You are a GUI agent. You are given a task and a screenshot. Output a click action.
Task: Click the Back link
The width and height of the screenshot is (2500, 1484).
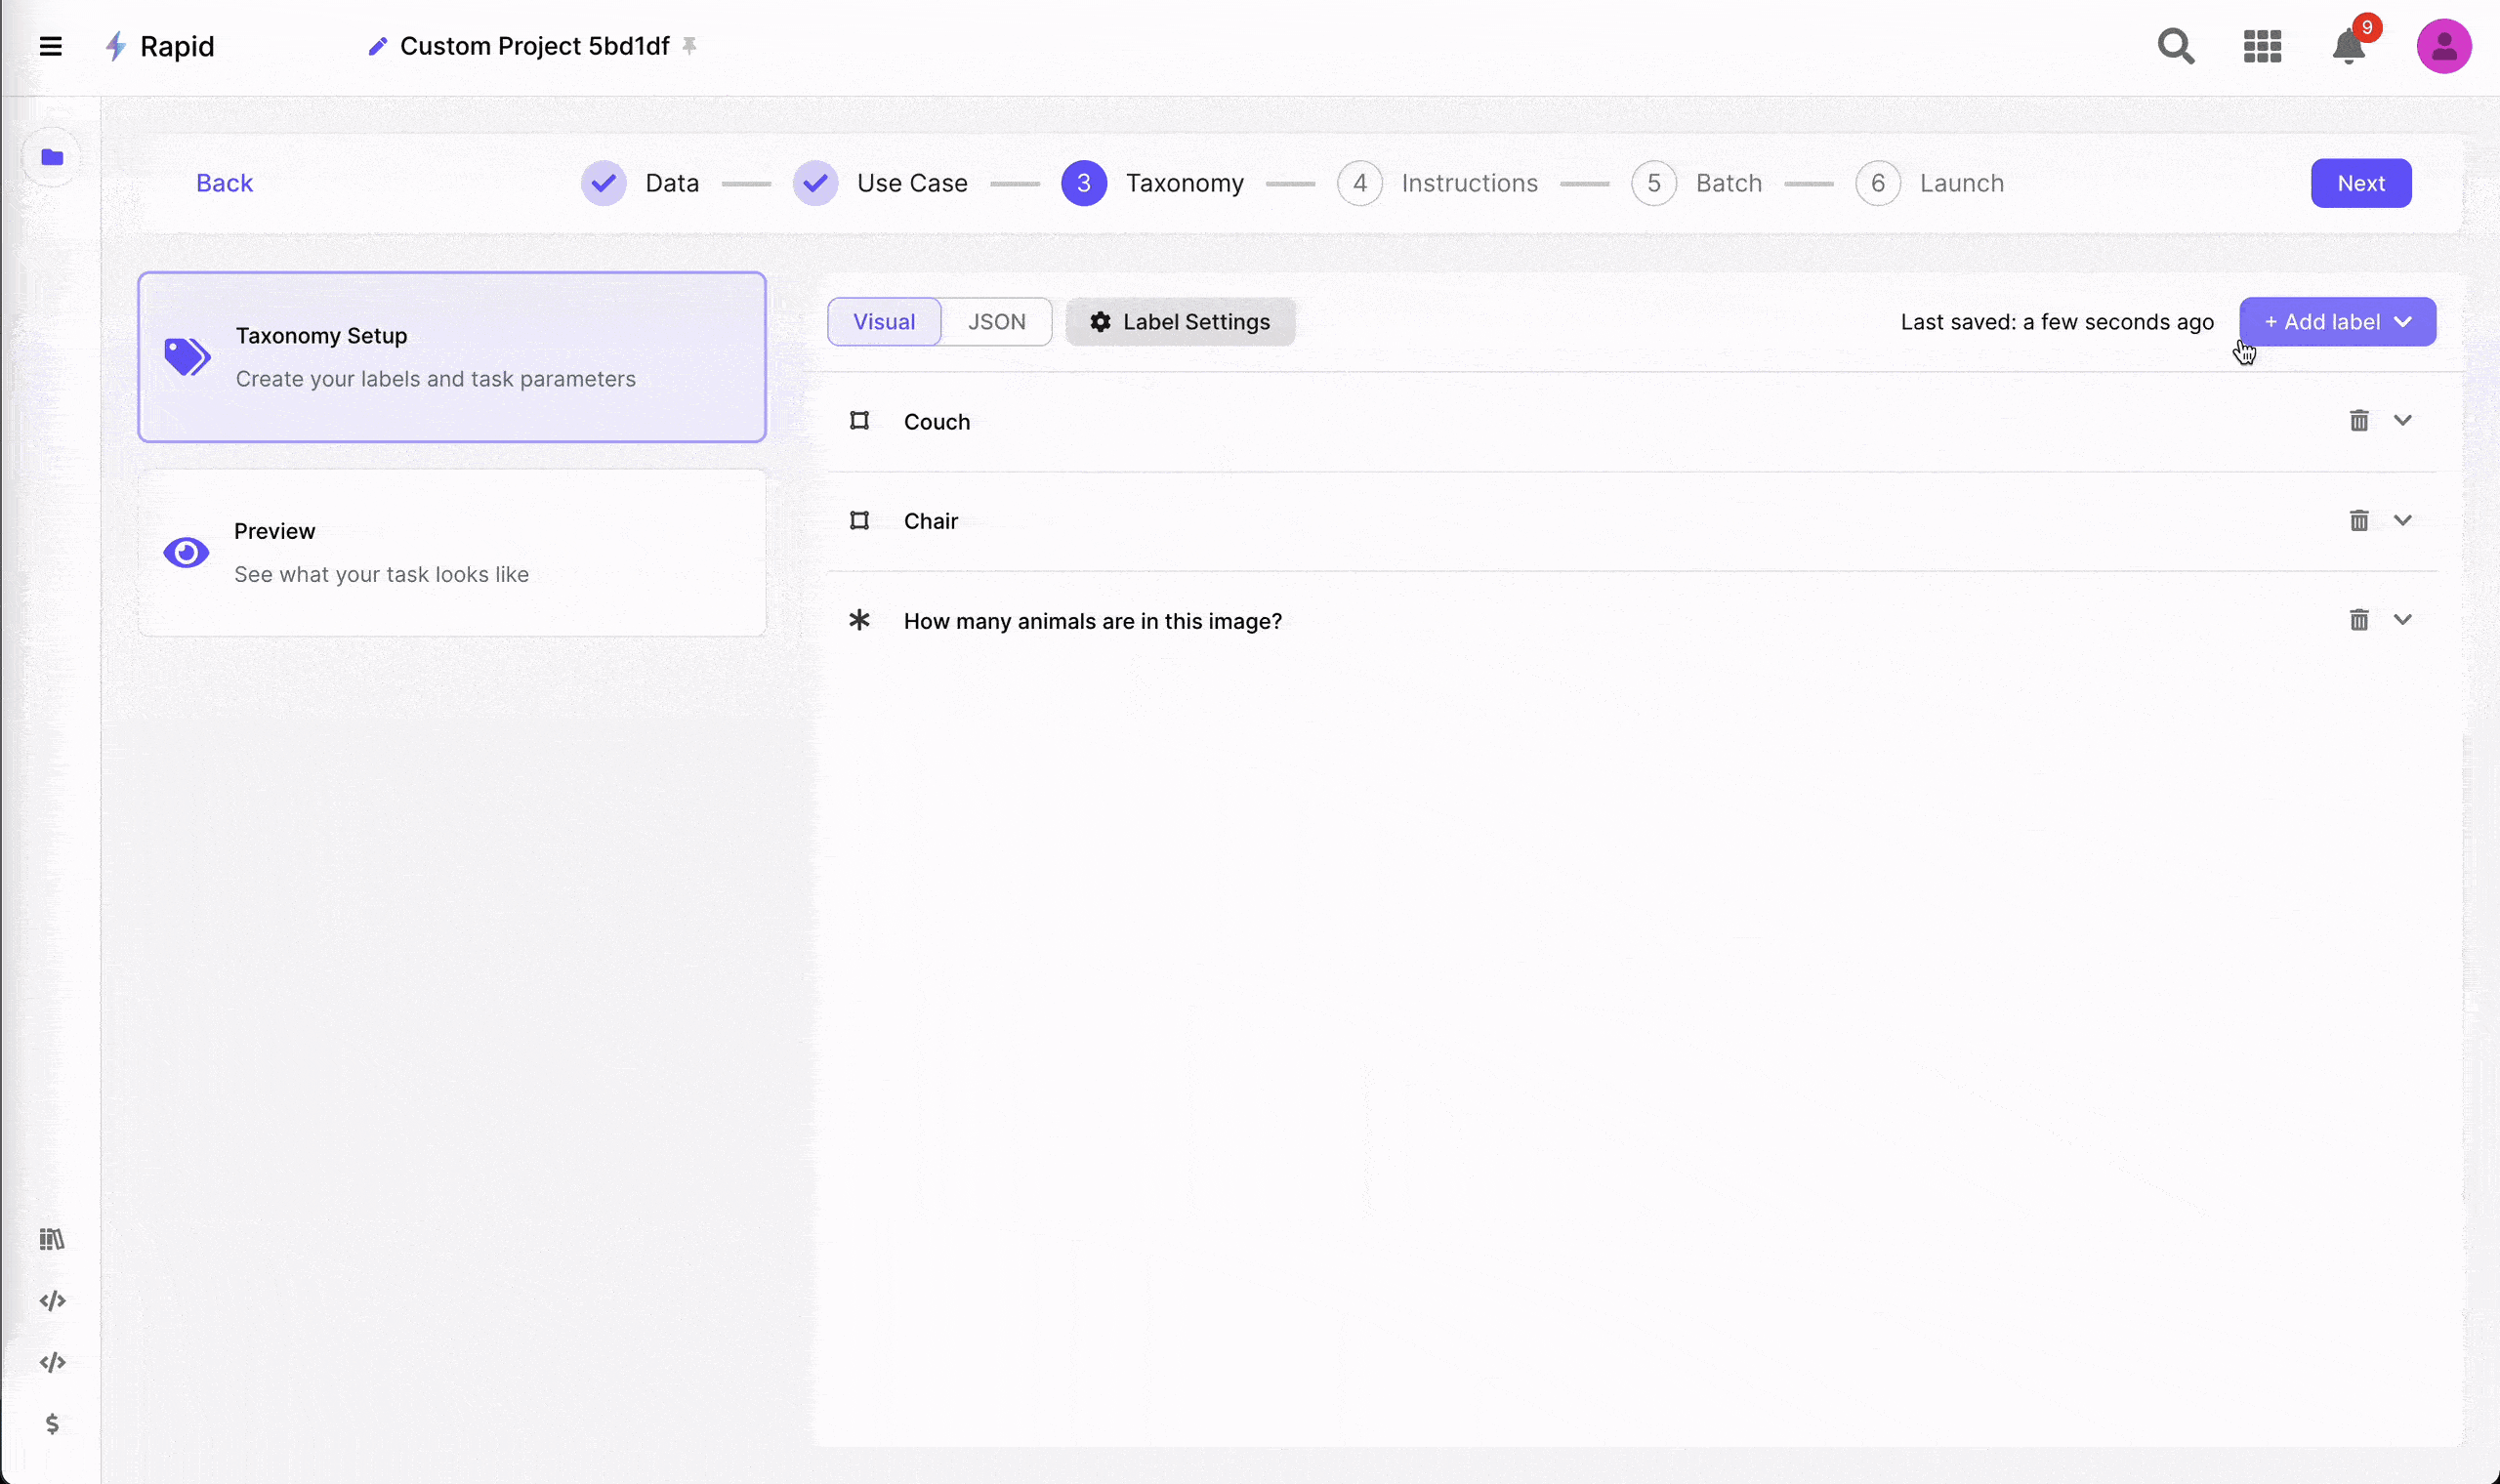(224, 183)
